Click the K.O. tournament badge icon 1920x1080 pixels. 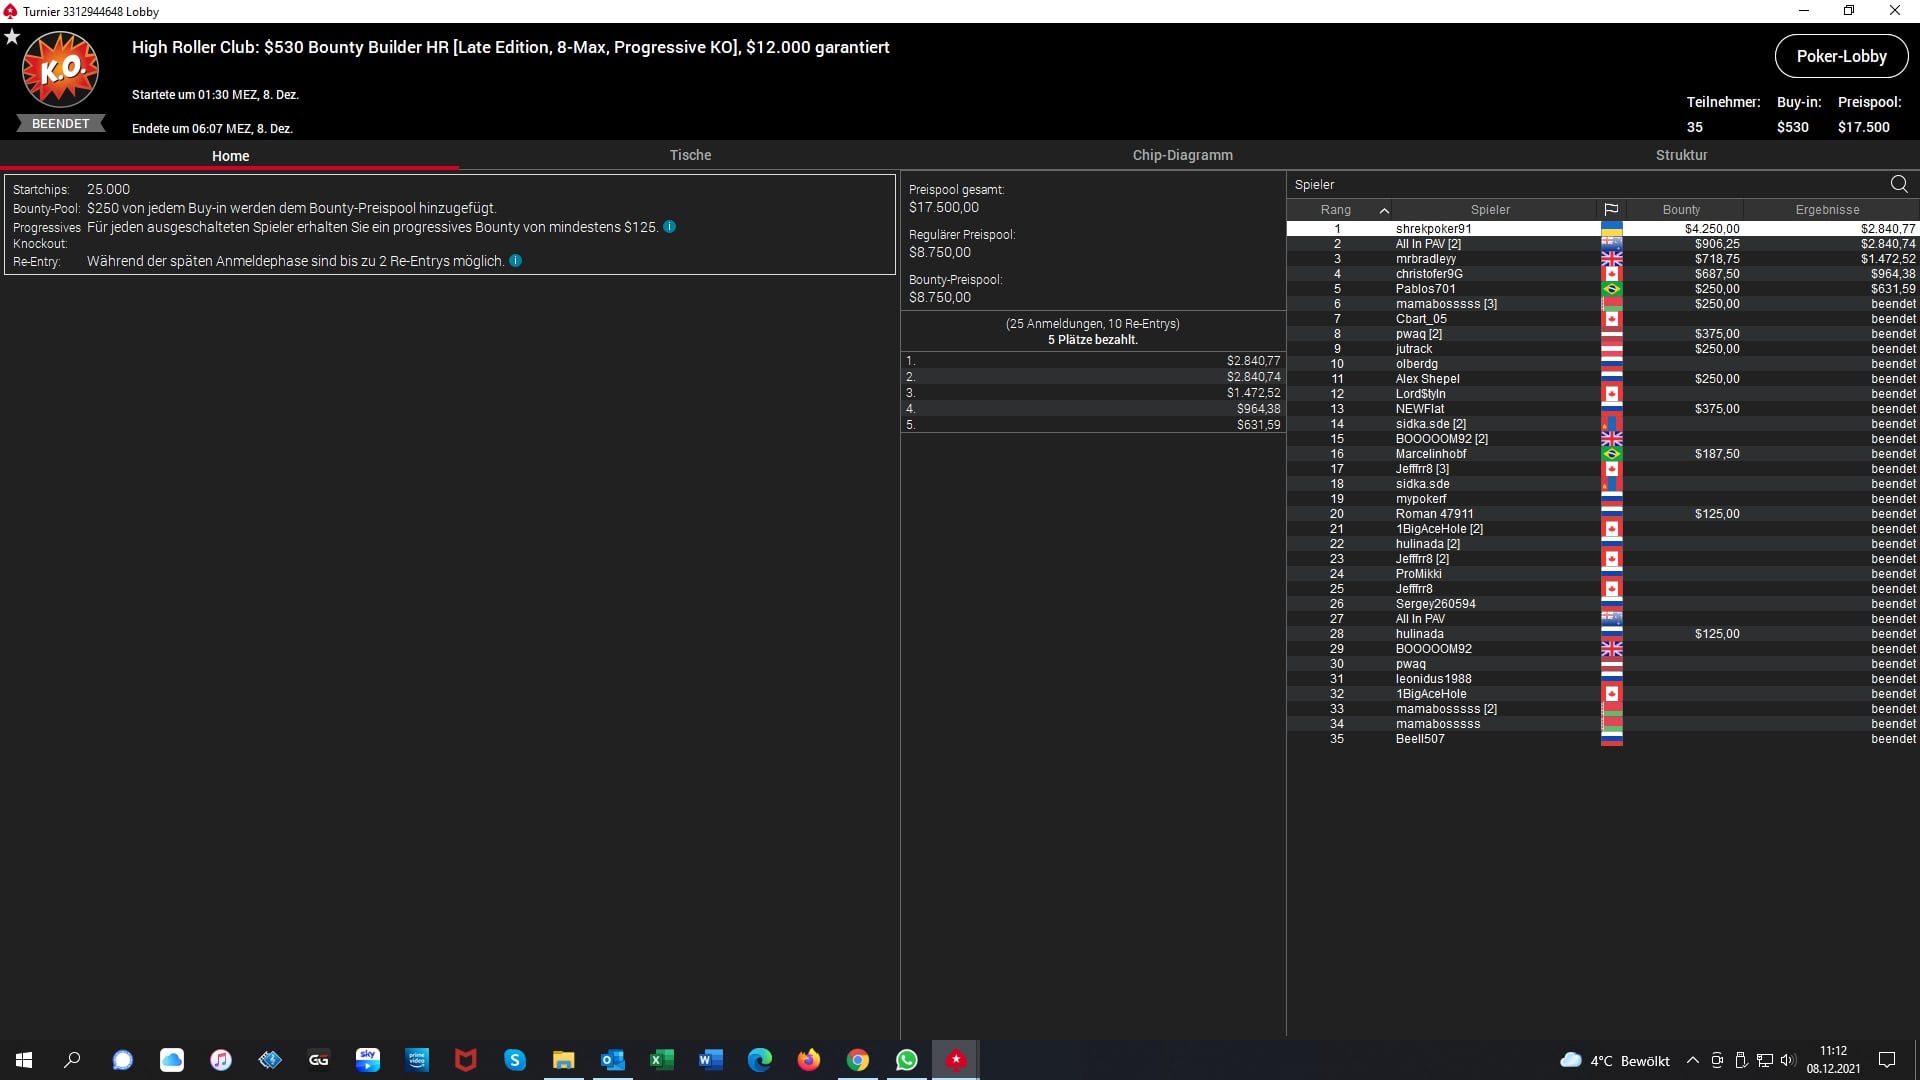(60, 70)
